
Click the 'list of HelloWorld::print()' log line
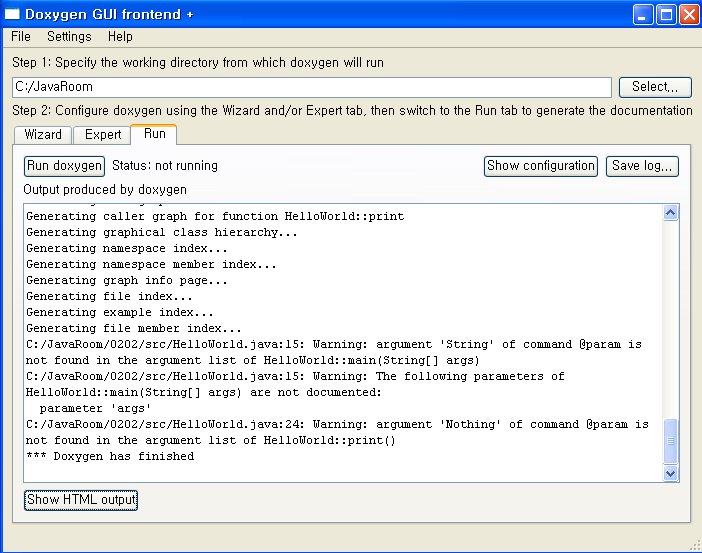tap(210, 441)
